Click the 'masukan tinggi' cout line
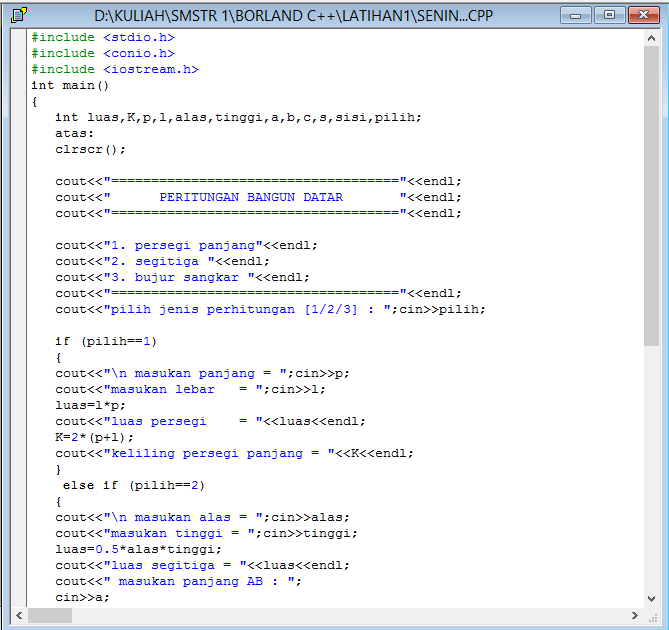The image size is (669, 630). coord(206,533)
